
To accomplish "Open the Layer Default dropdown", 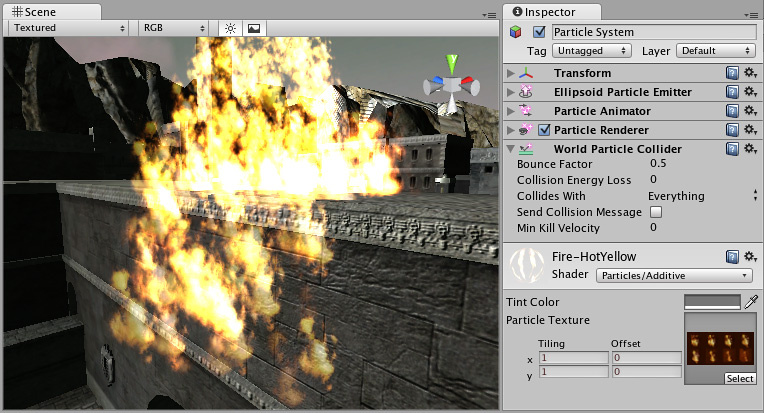I will [x=714, y=50].
